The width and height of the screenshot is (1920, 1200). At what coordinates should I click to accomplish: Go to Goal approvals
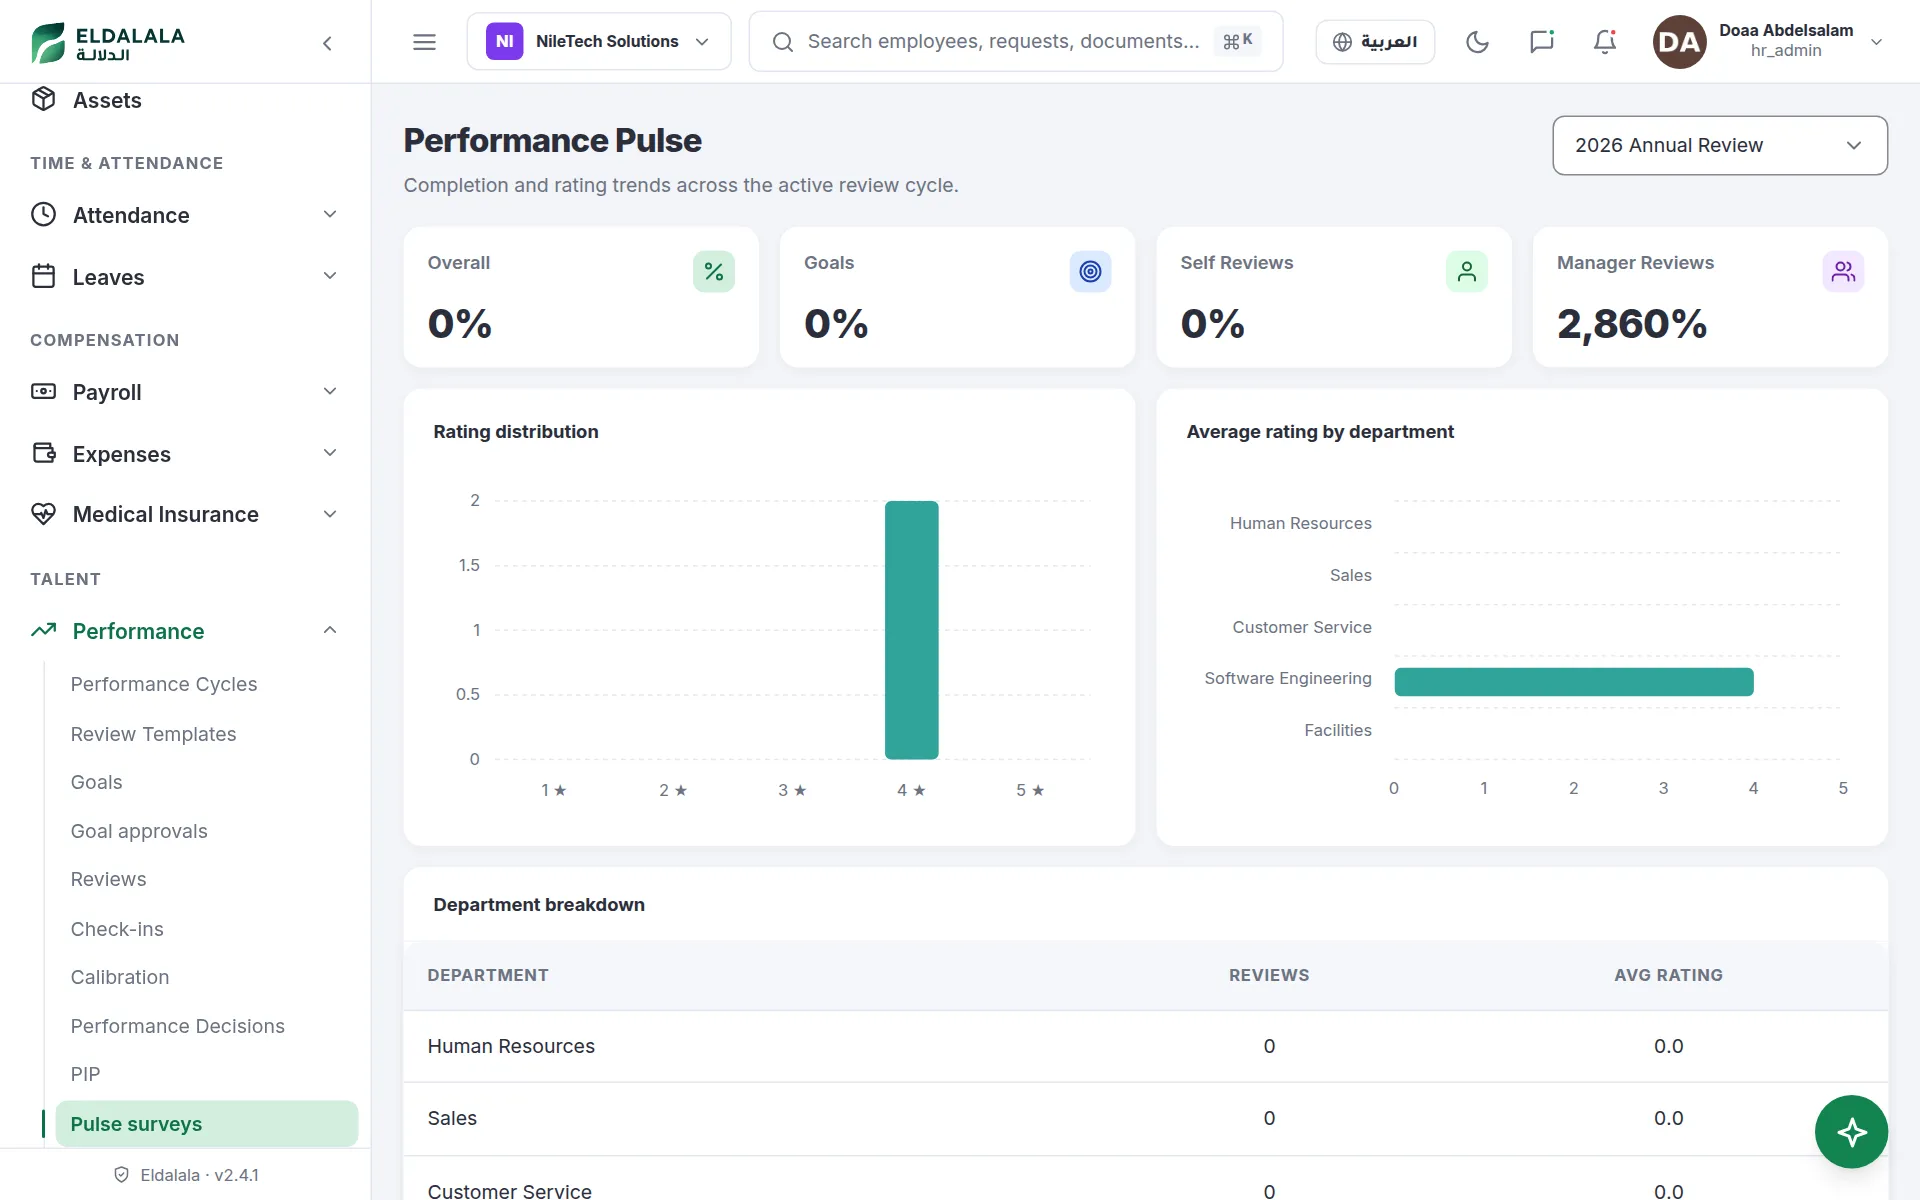click(x=139, y=831)
